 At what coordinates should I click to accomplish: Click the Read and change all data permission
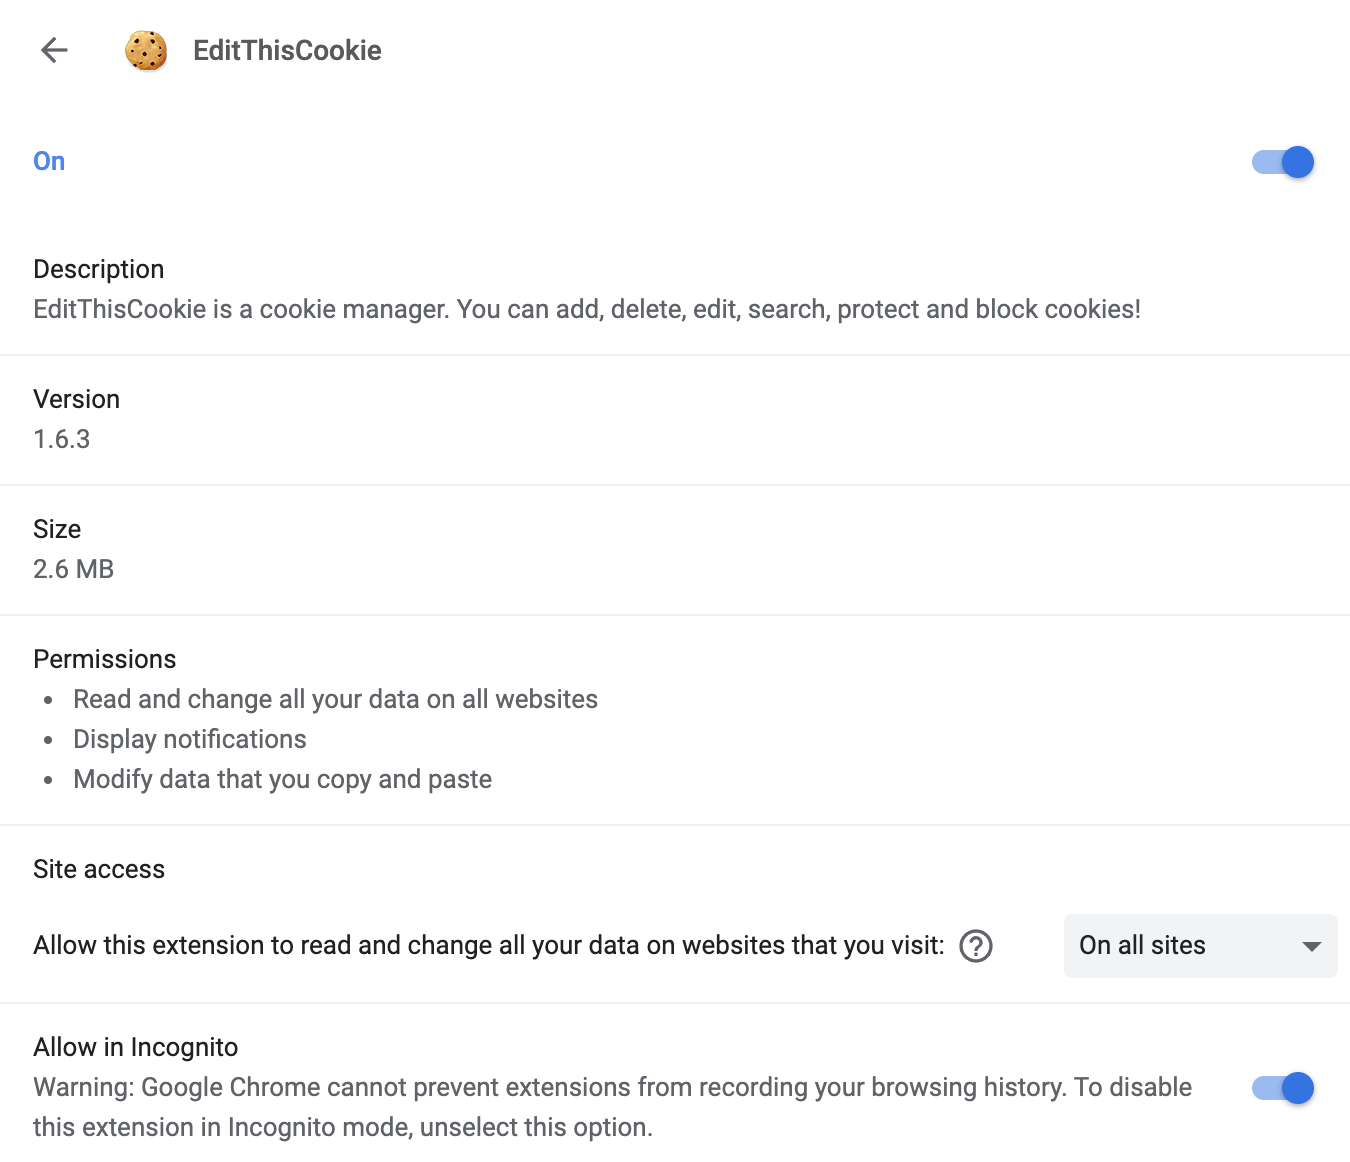(x=335, y=699)
